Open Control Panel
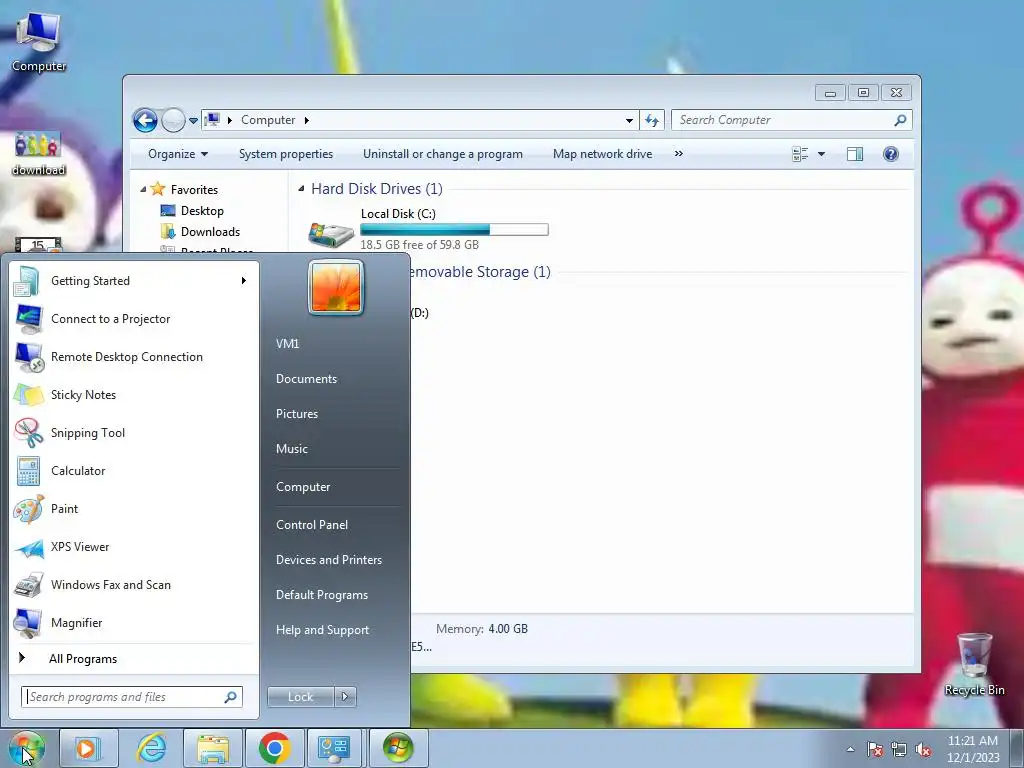Image resolution: width=1024 pixels, height=768 pixels. pos(312,525)
